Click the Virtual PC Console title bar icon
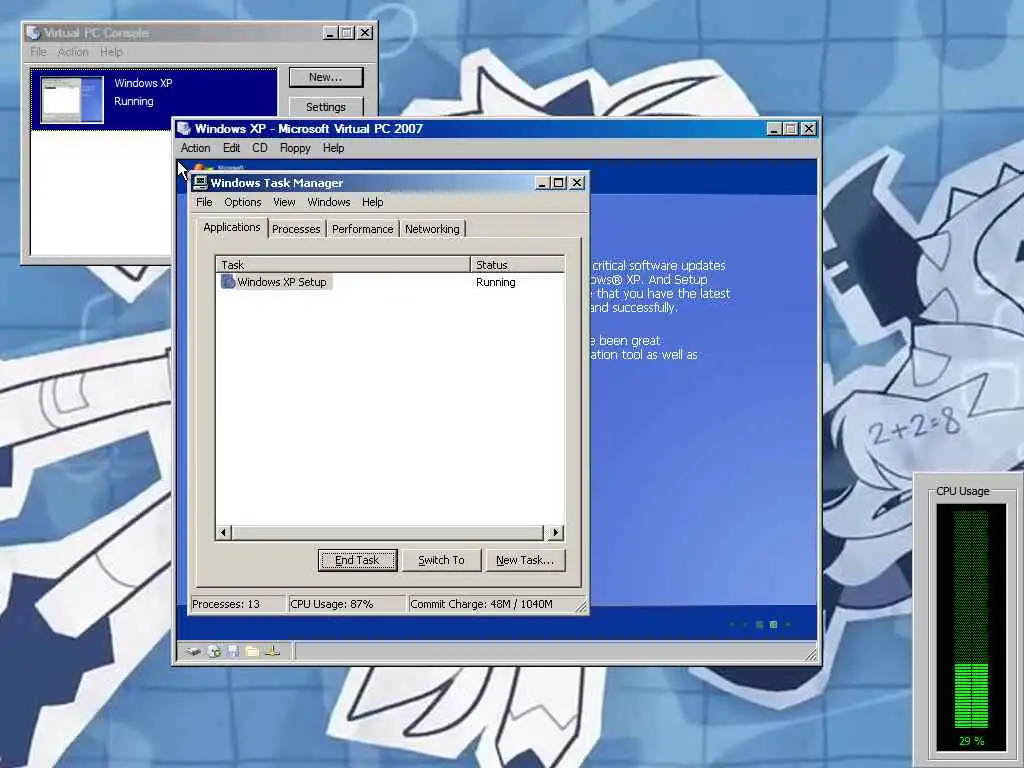Viewport: 1024px width, 768px height. (x=33, y=33)
